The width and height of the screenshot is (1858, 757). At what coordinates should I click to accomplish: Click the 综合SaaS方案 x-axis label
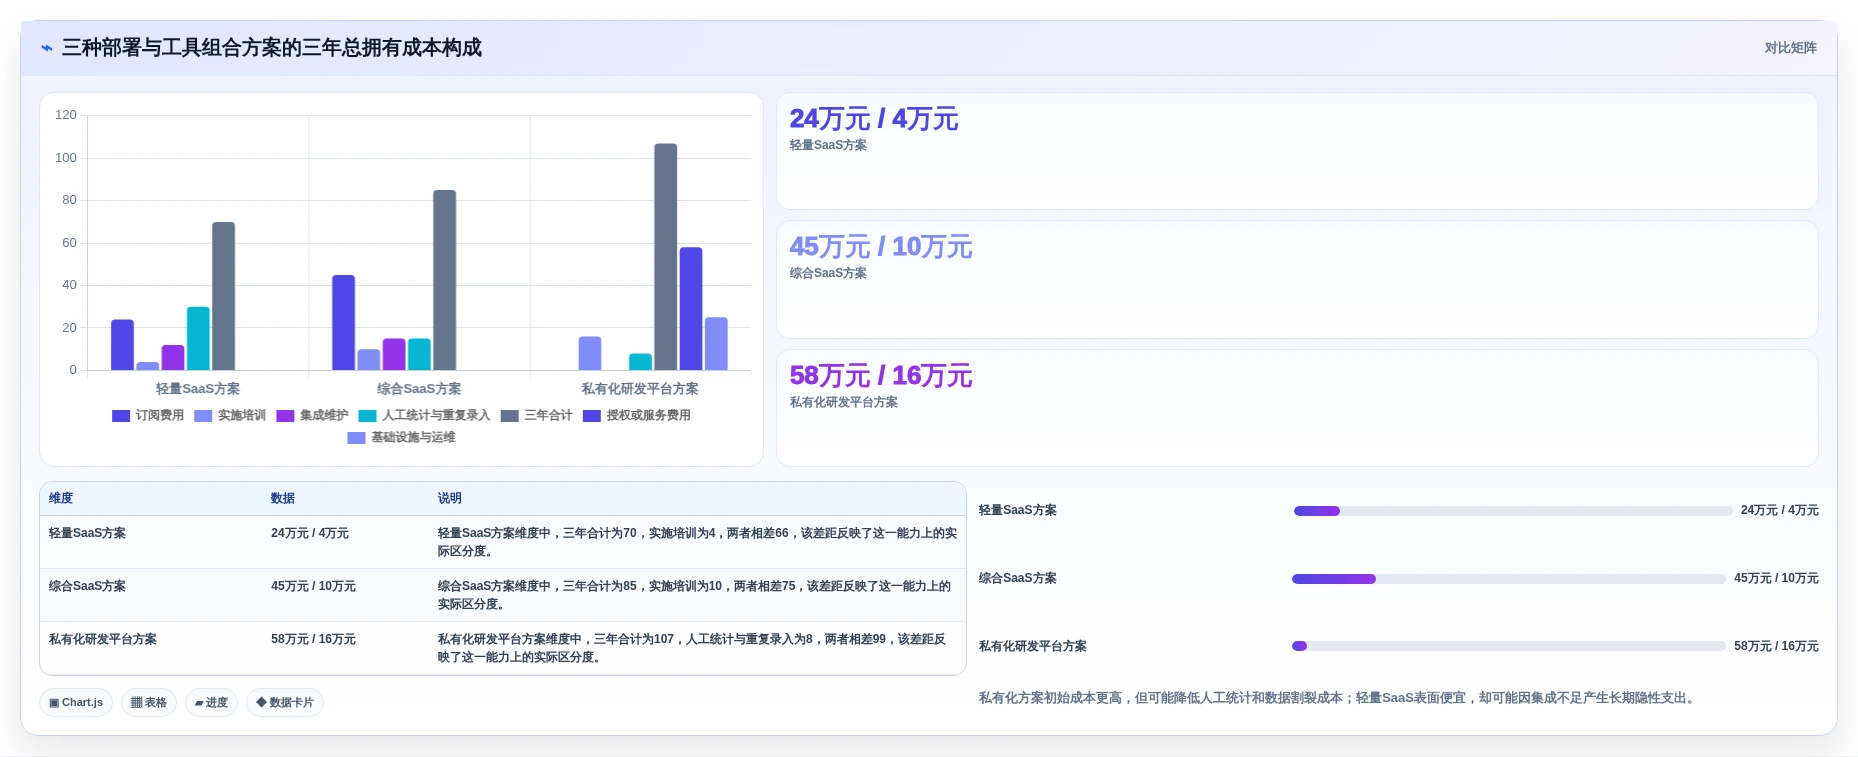pyautogui.click(x=419, y=389)
